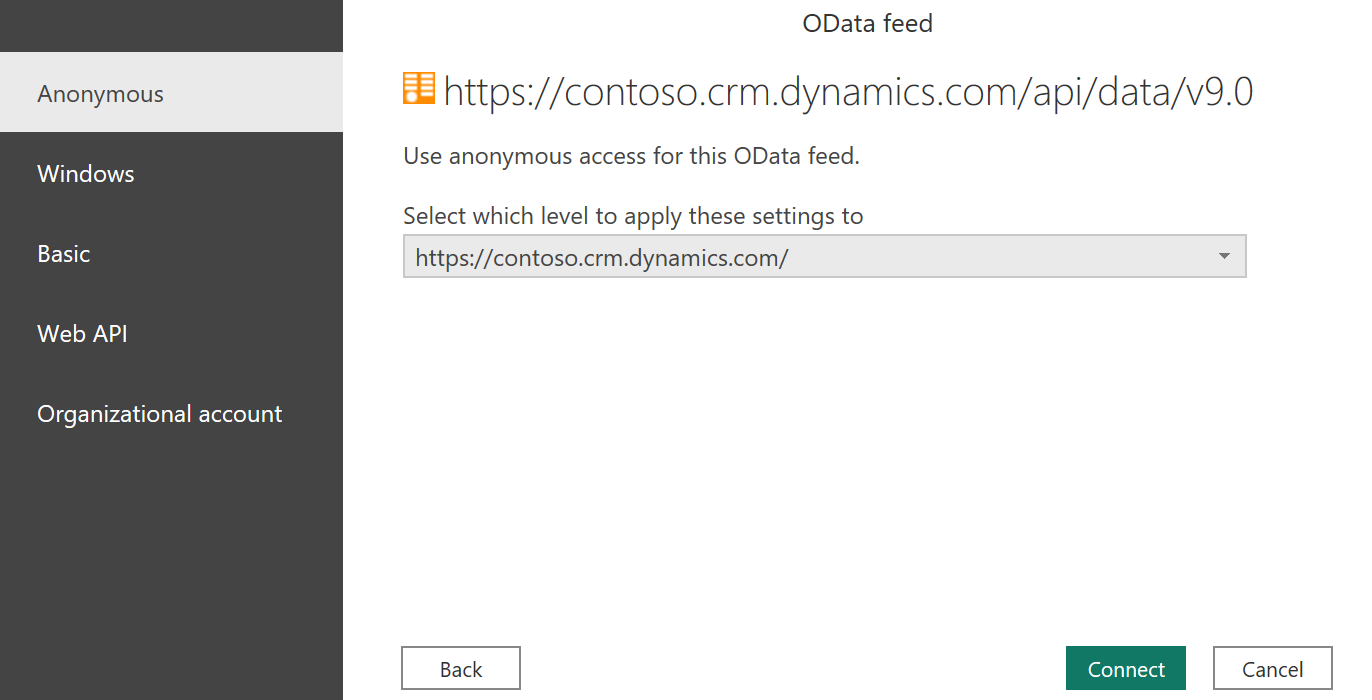1372x700 pixels.
Task: Click the selected URL inside the dropdown
Action: point(598,257)
